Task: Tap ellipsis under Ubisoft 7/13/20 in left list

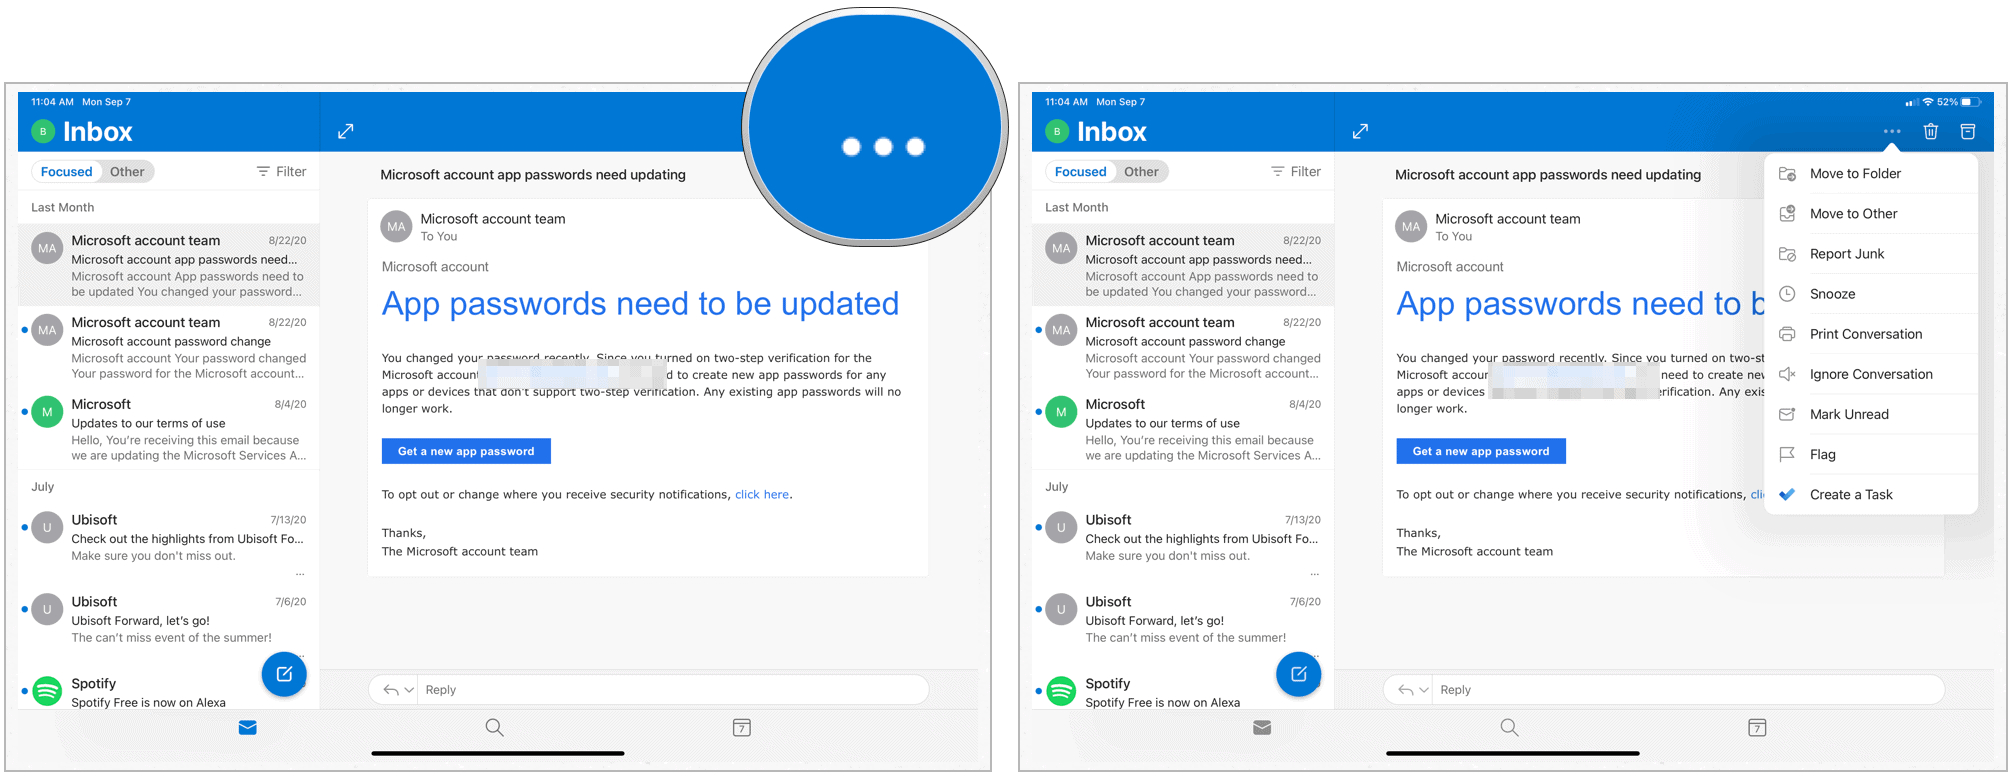Action: tap(300, 575)
